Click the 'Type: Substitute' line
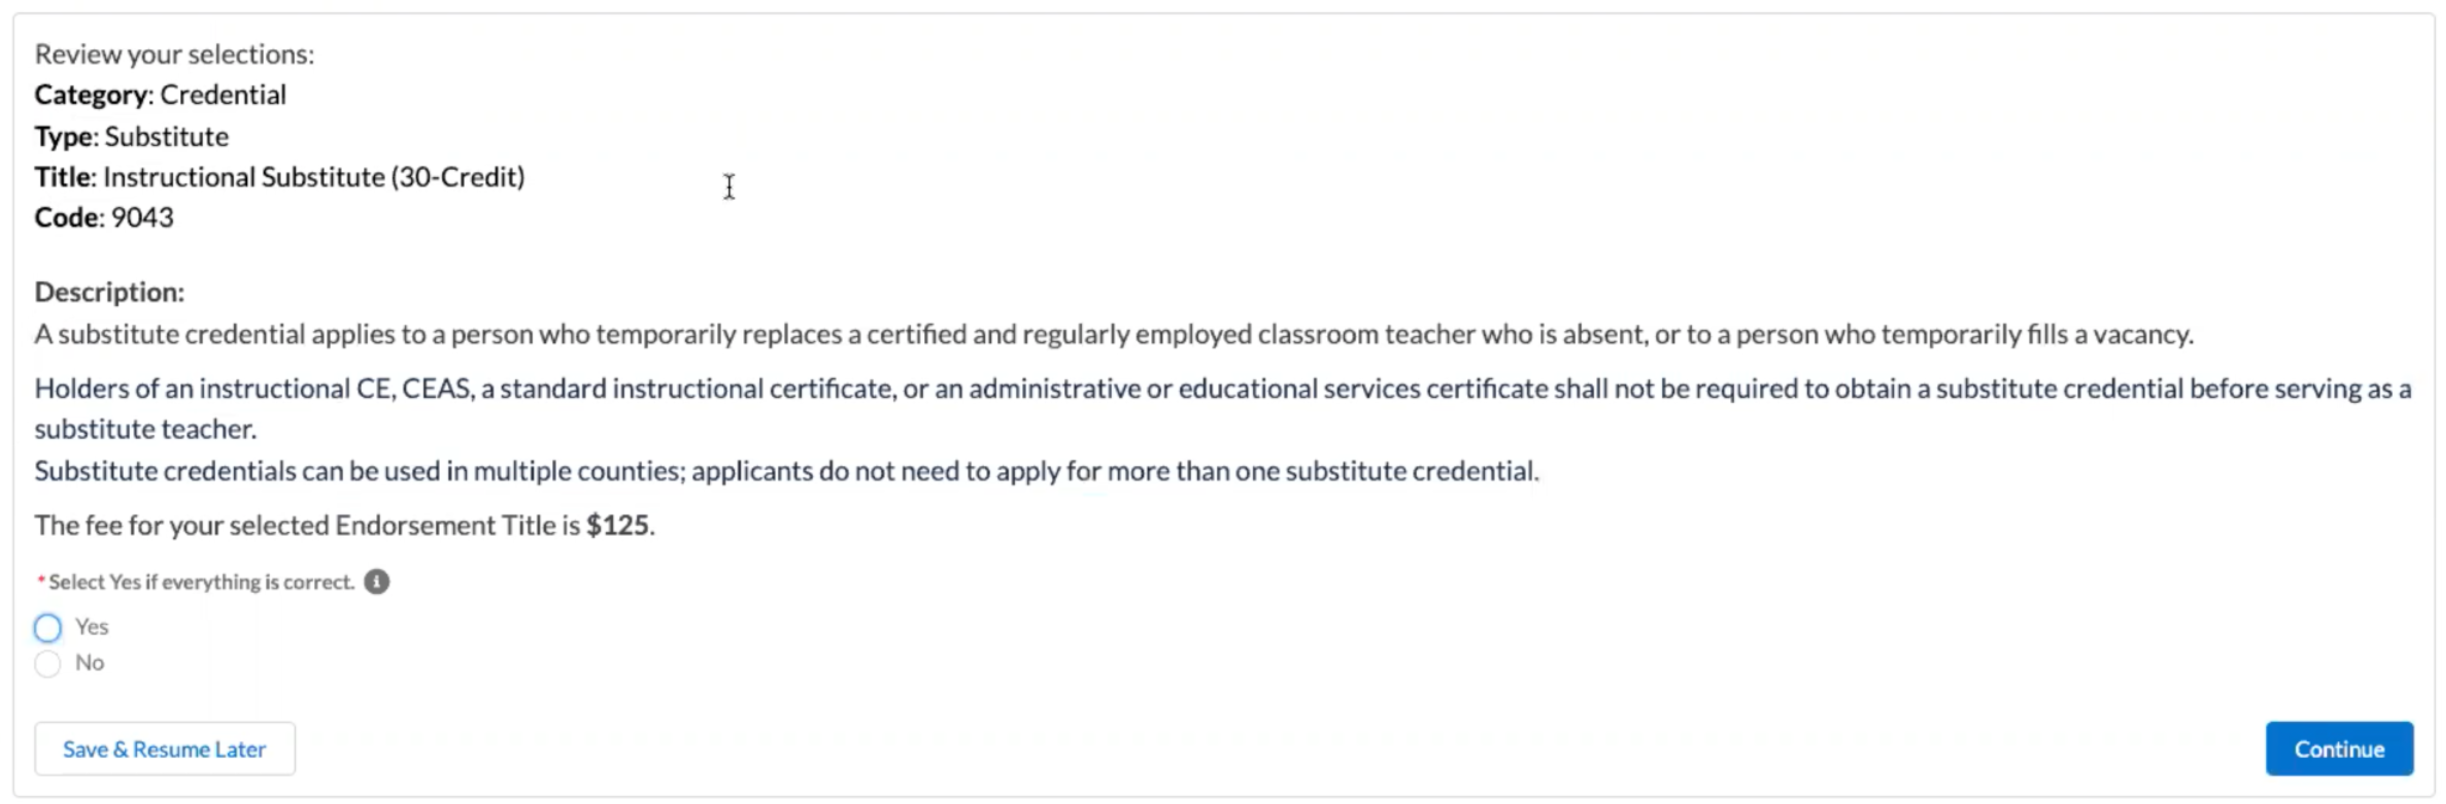The width and height of the screenshot is (2446, 804). 131,136
